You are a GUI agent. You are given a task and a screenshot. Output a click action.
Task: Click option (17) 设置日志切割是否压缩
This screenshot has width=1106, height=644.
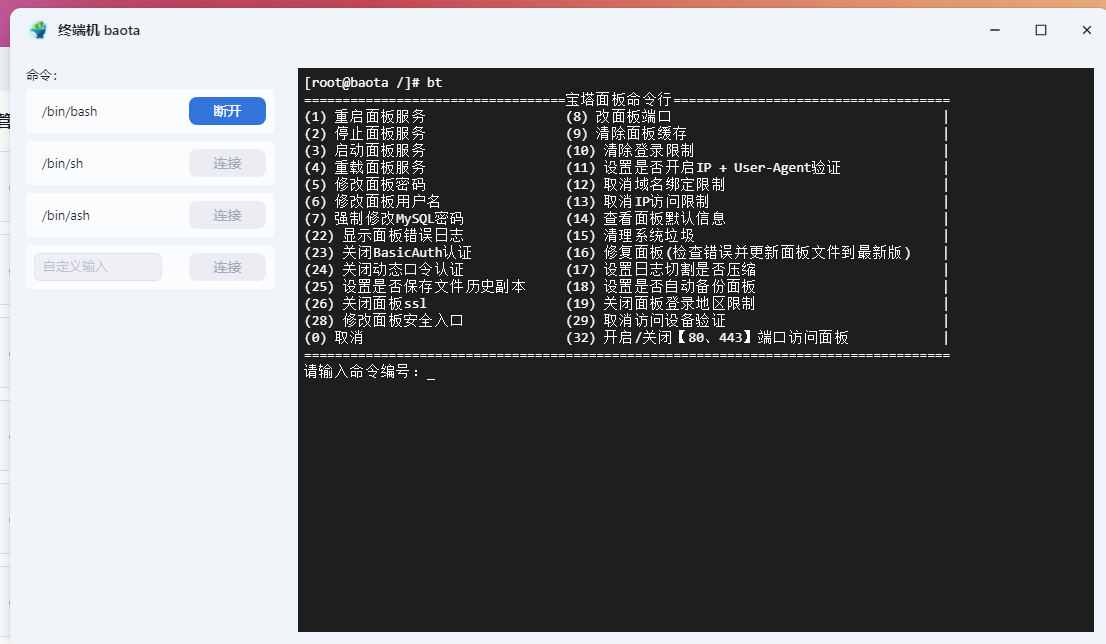661,269
